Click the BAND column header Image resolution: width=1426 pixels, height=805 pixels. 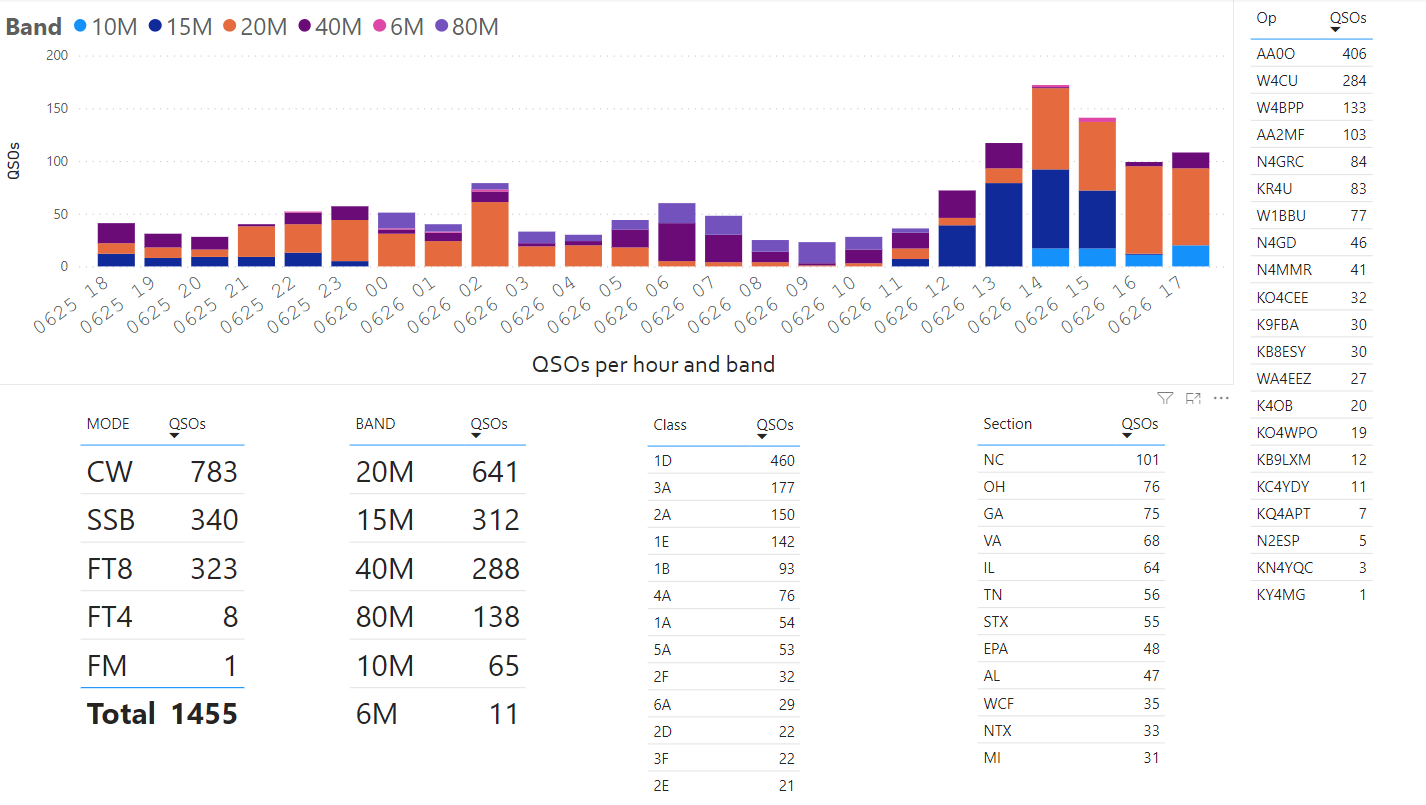click(375, 424)
